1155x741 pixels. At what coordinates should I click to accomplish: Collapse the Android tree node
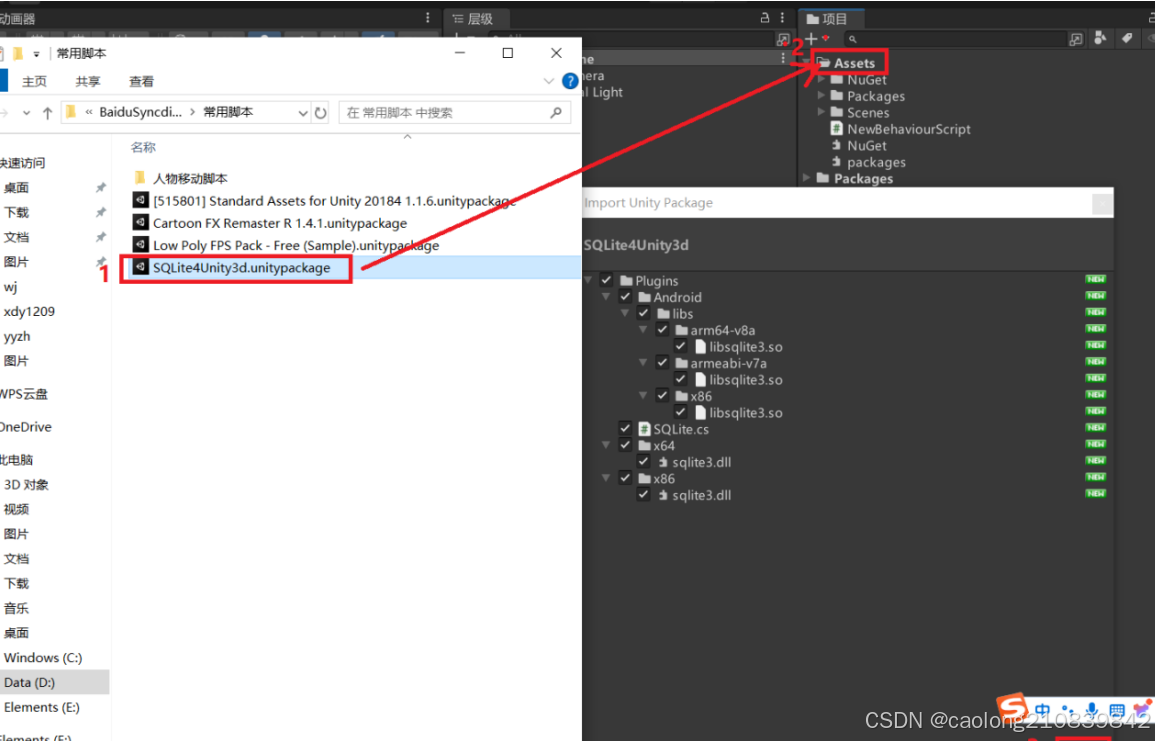[606, 297]
